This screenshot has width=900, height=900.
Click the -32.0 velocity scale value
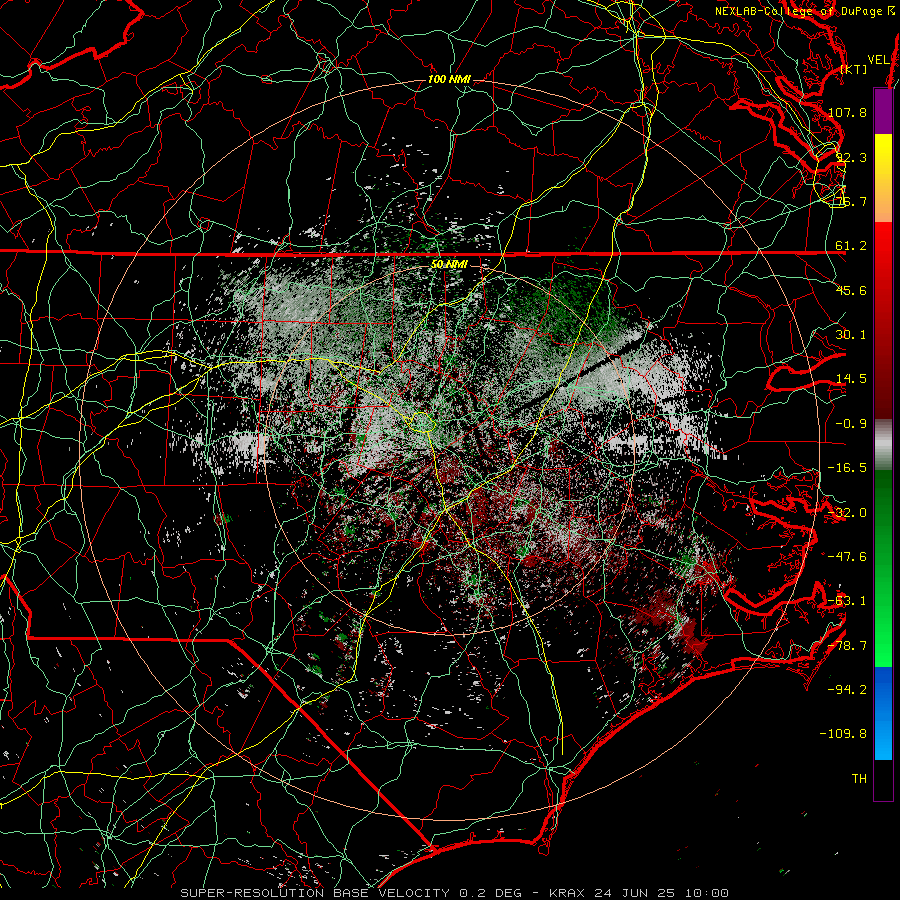847,513
